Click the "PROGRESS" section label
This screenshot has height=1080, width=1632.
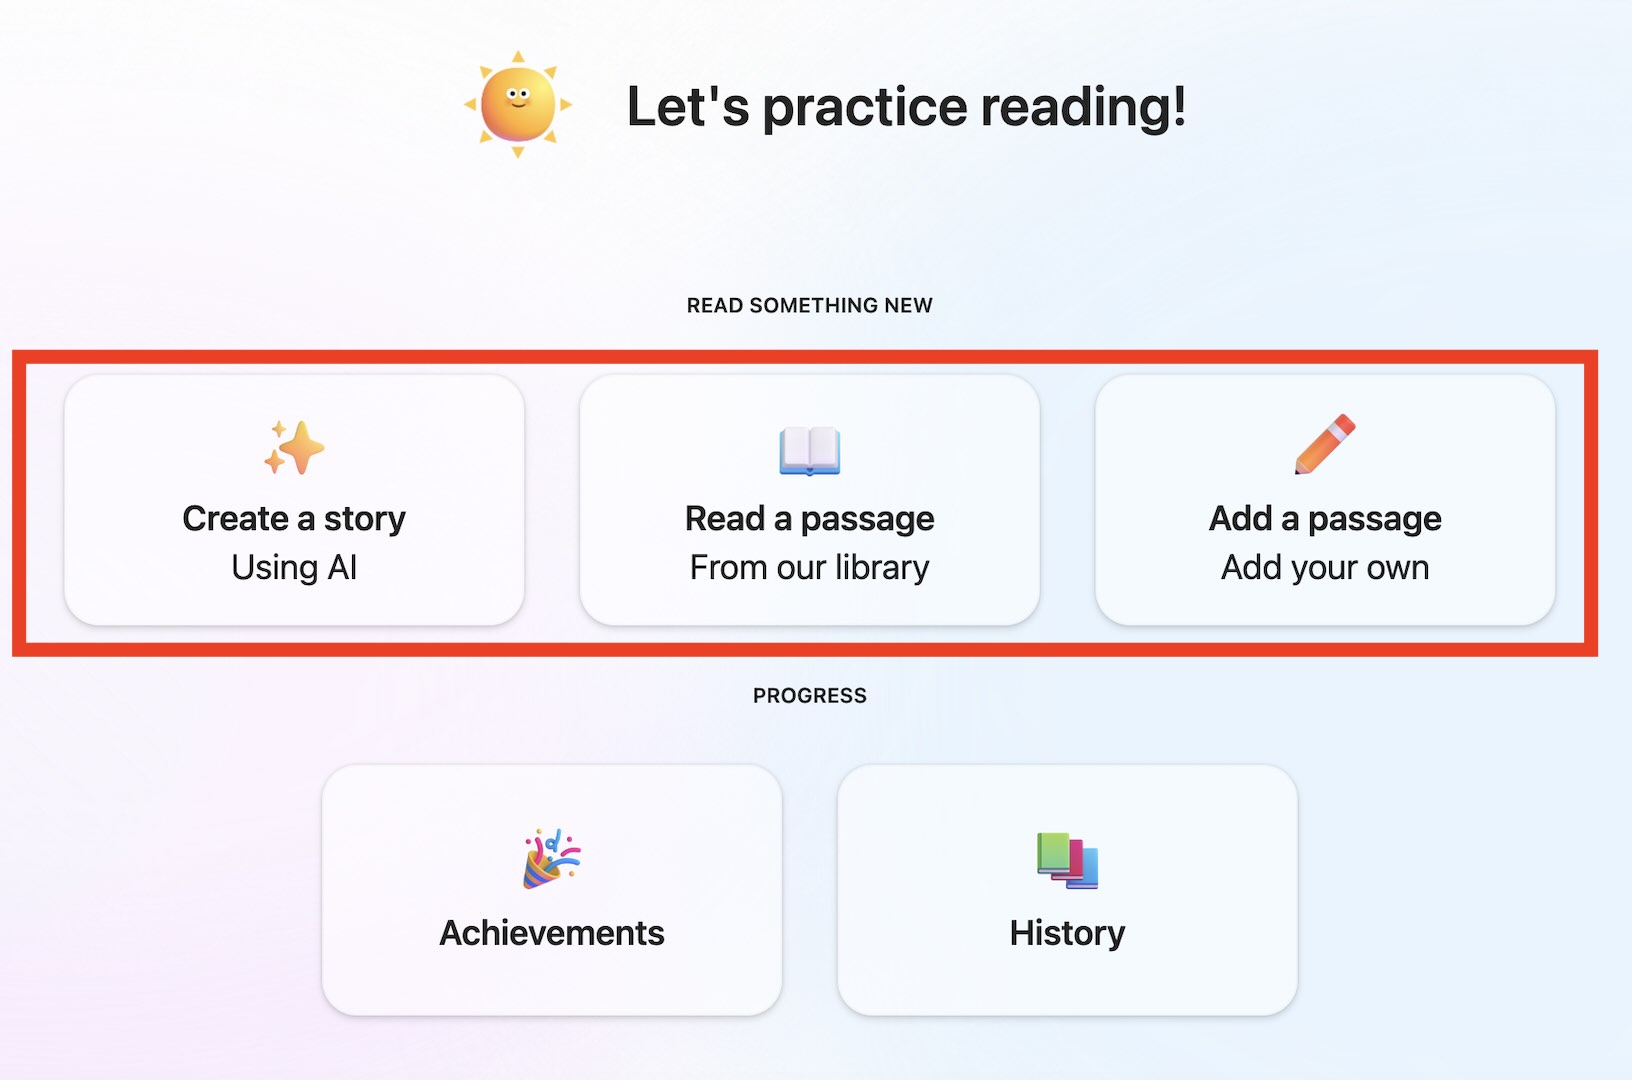pyautogui.click(x=810, y=696)
